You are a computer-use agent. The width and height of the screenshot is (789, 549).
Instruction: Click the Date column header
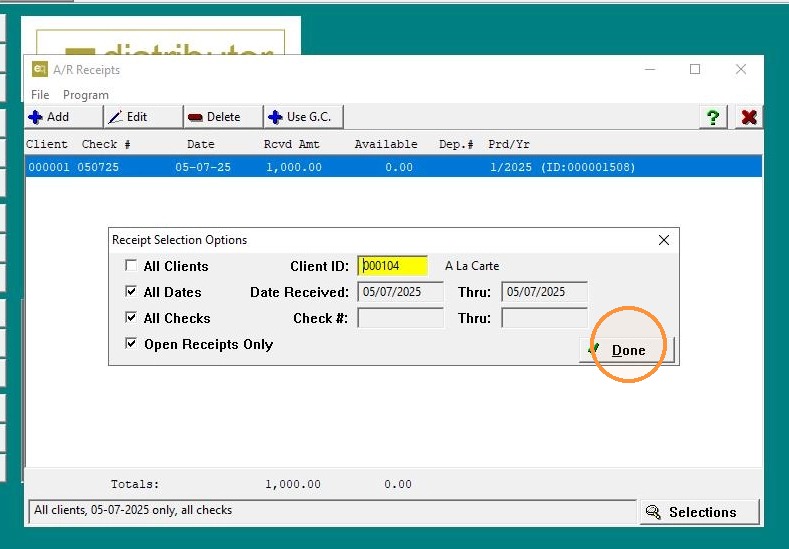tap(201, 144)
